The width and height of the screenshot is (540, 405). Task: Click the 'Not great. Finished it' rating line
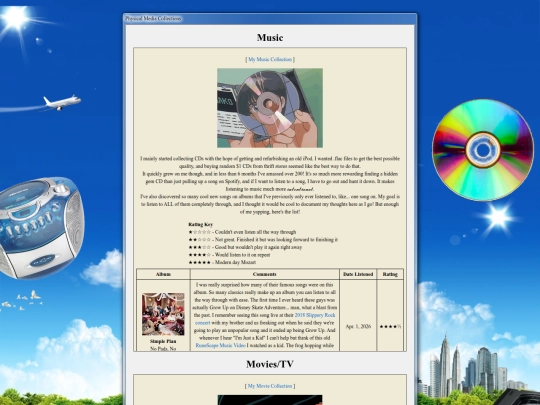tap(263, 239)
